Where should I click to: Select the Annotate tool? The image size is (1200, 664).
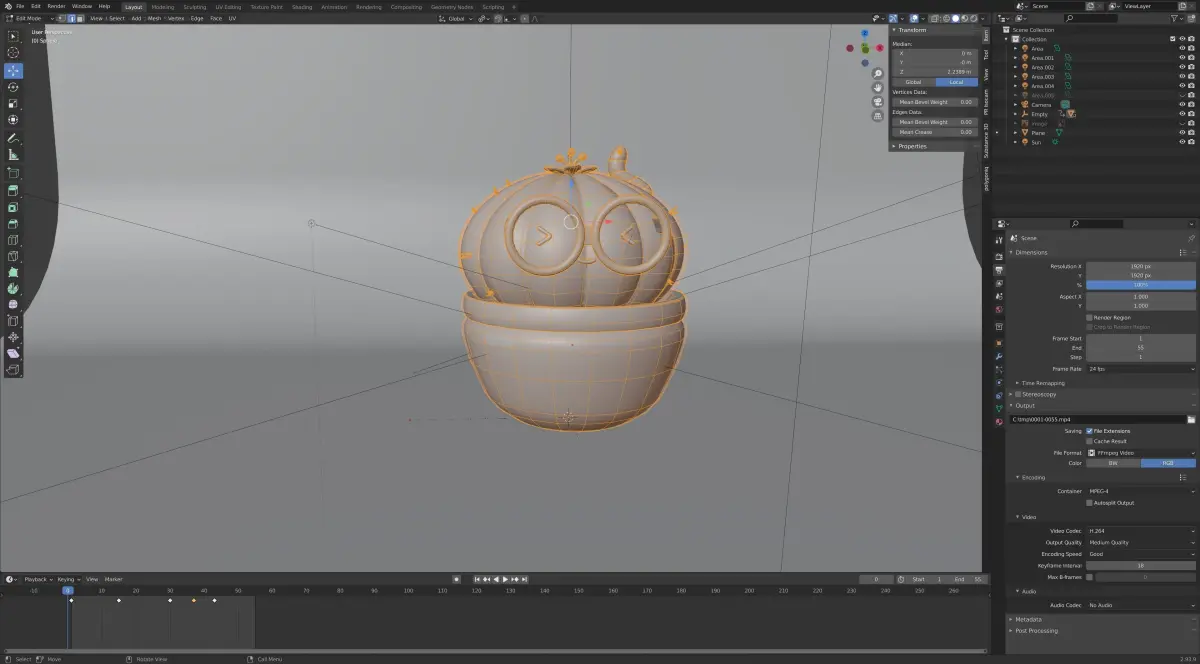click(13, 138)
